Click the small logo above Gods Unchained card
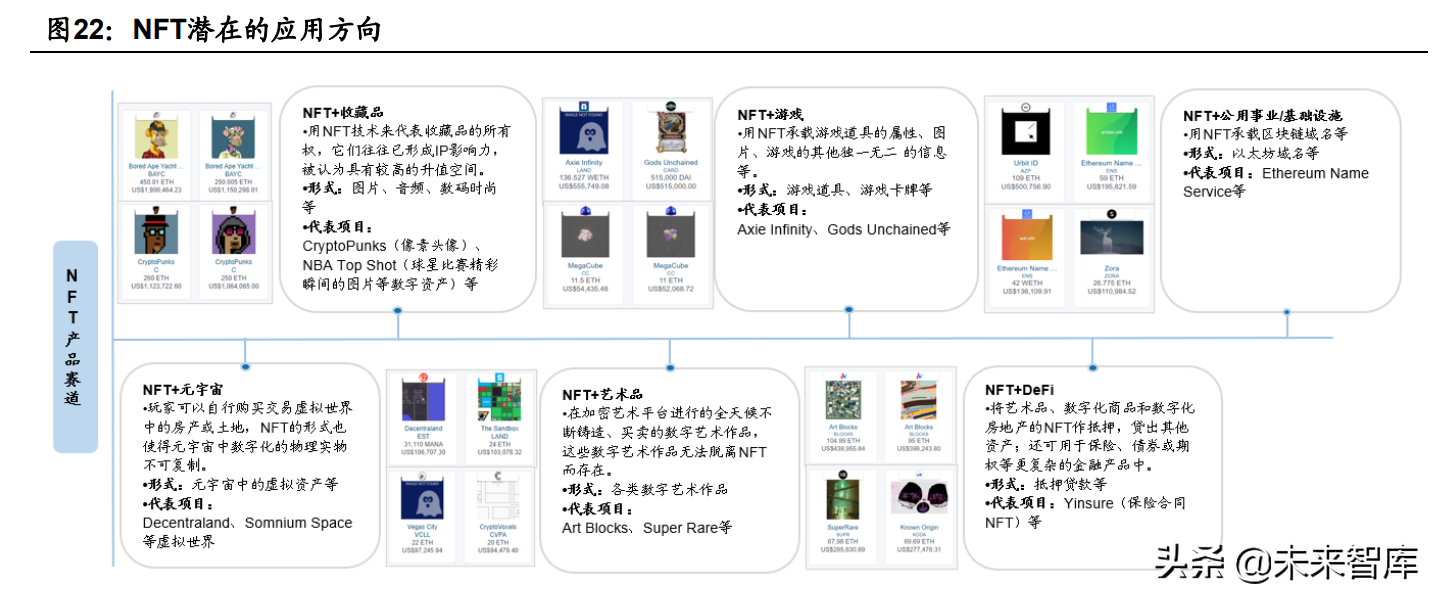Viewport: 1436px width, 599px height. [x=672, y=106]
